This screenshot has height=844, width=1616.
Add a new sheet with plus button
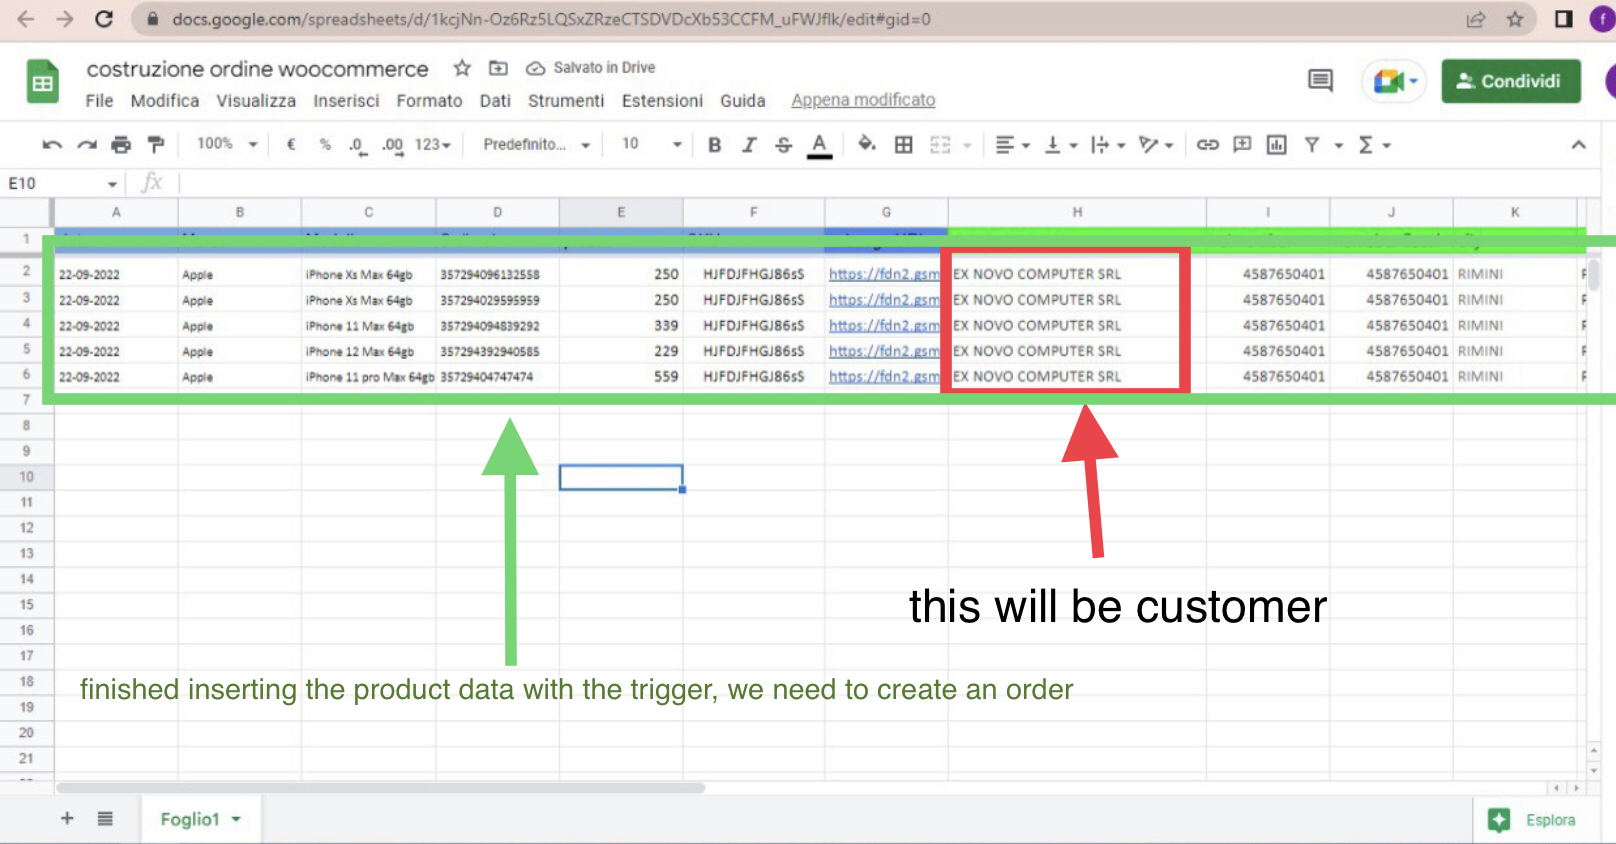click(x=67, y=819)
